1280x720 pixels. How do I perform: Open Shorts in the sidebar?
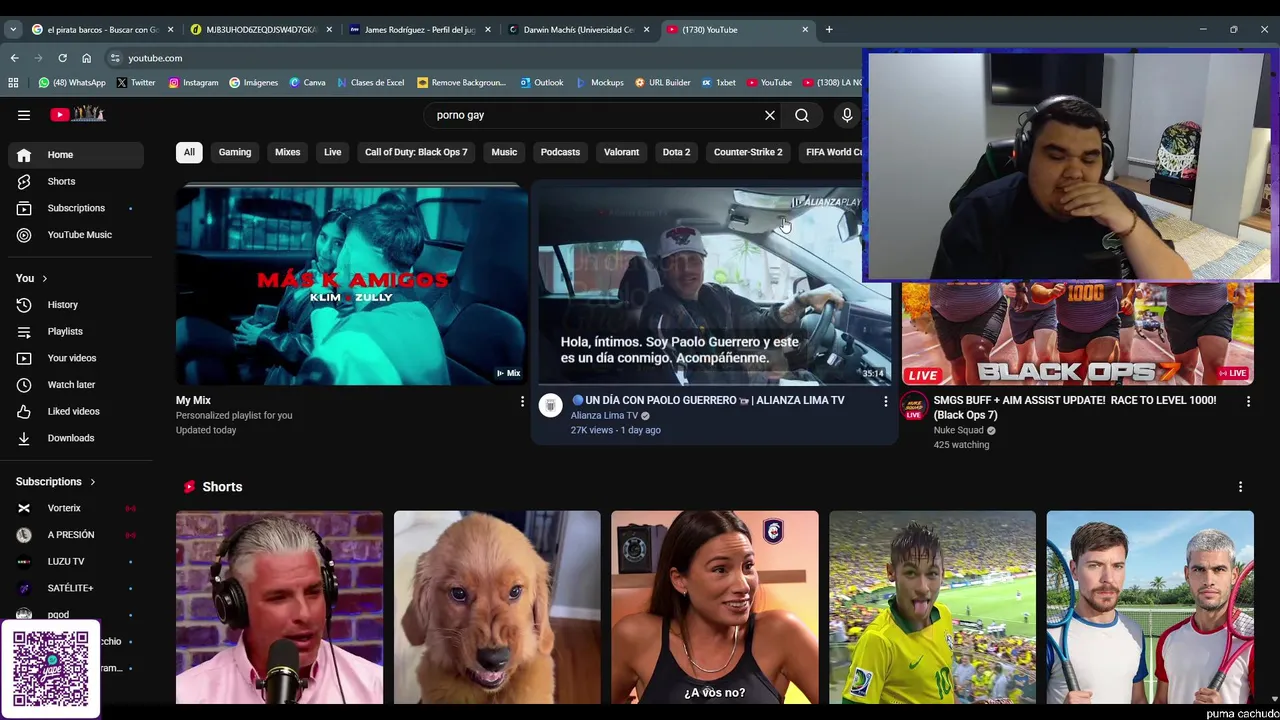(76, 181)
